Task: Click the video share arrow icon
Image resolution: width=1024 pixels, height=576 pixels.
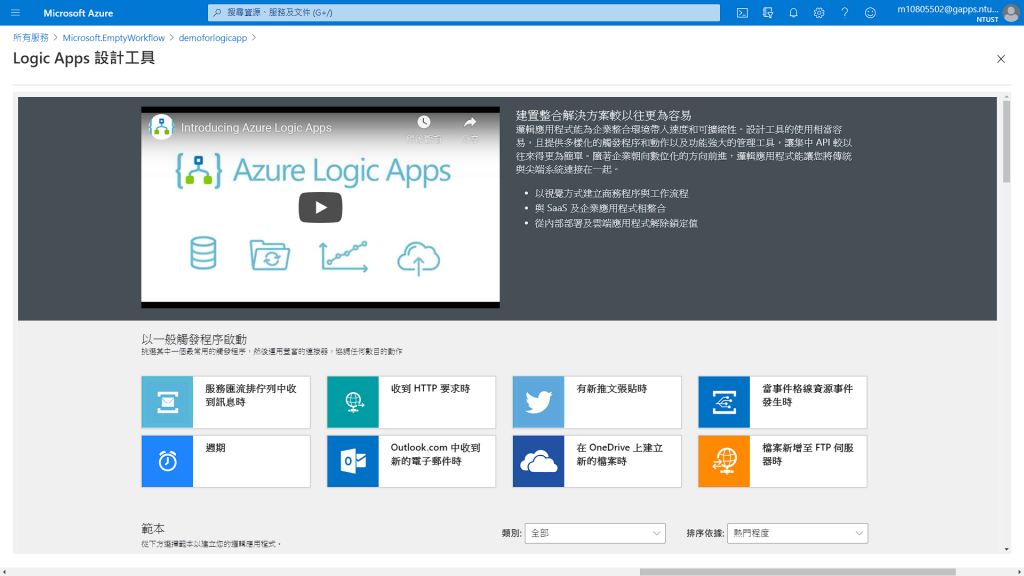Action: [470, 122]
